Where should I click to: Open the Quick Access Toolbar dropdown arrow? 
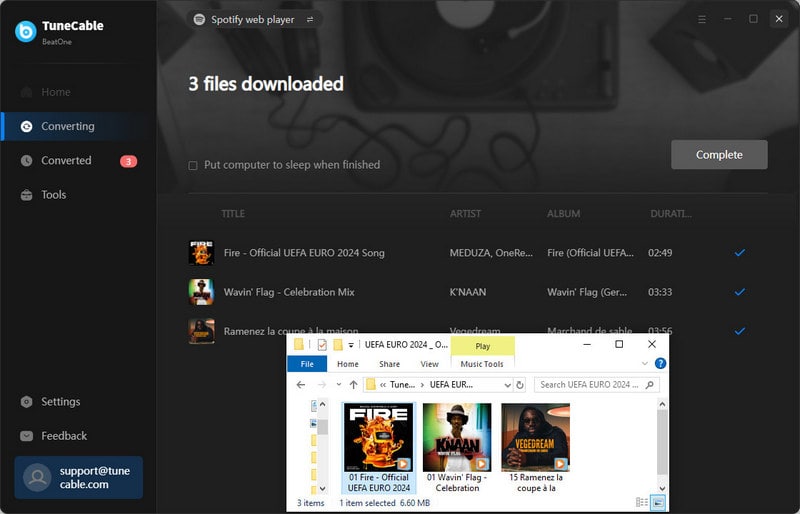[x=351, y=345]
